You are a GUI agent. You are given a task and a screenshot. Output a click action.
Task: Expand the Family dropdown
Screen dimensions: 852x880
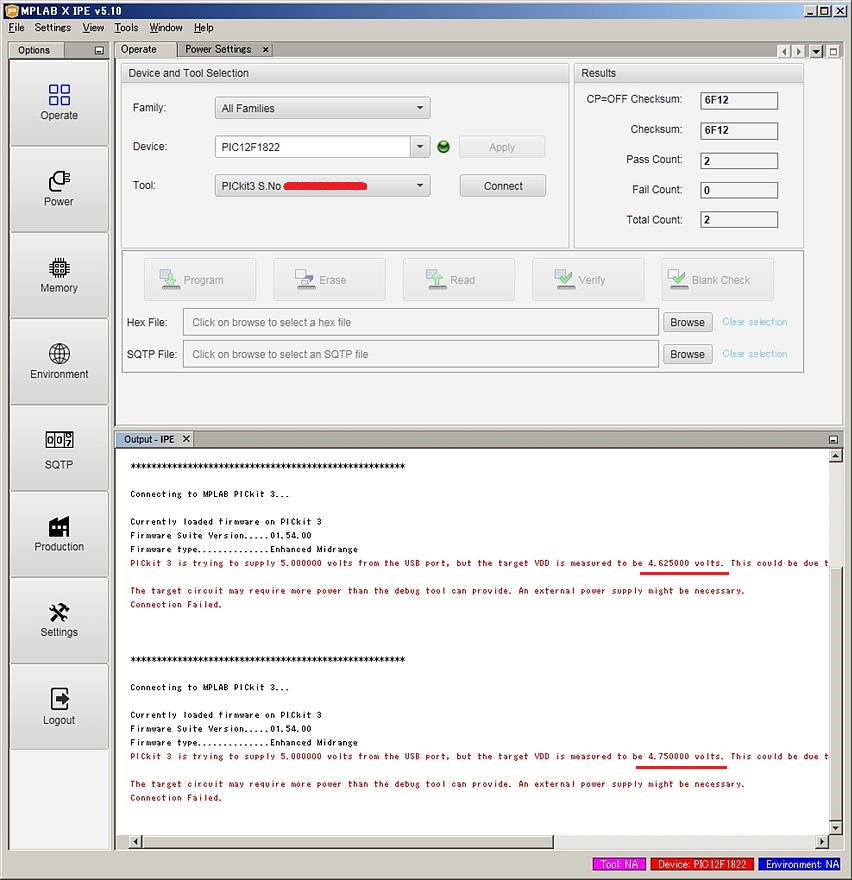pos(420,108)
